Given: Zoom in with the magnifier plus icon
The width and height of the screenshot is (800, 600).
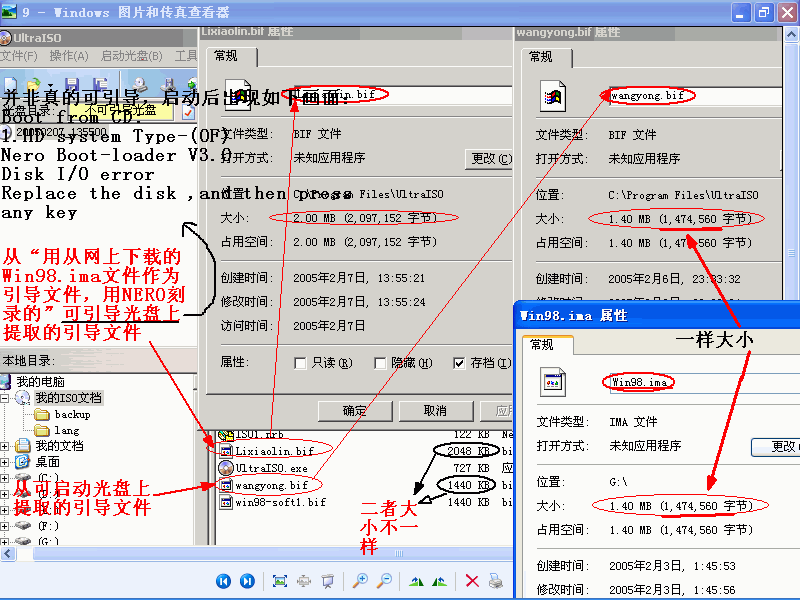Looking at the screenshot, I should 360,581.
